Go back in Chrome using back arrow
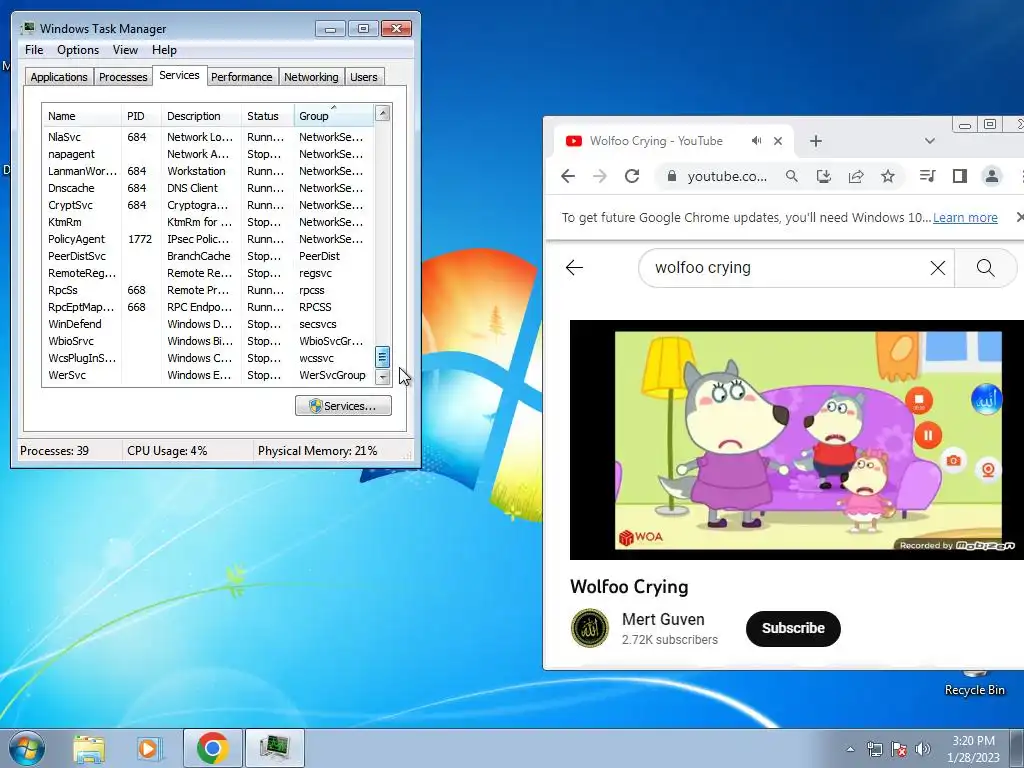 click(x=568, y=176)
